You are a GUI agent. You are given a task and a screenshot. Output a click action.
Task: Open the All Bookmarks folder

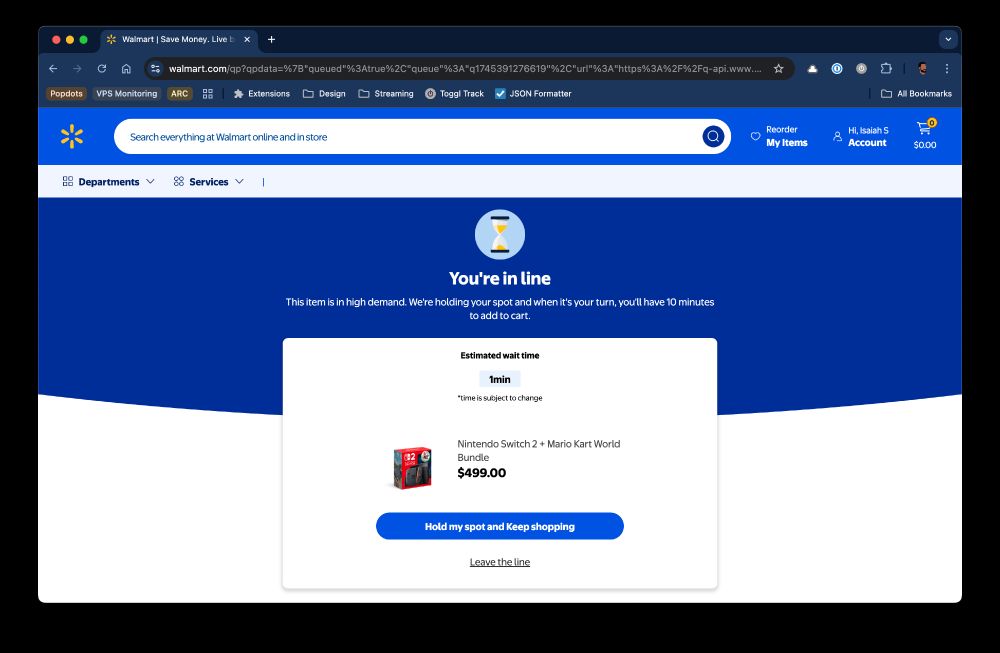[916, 94]
